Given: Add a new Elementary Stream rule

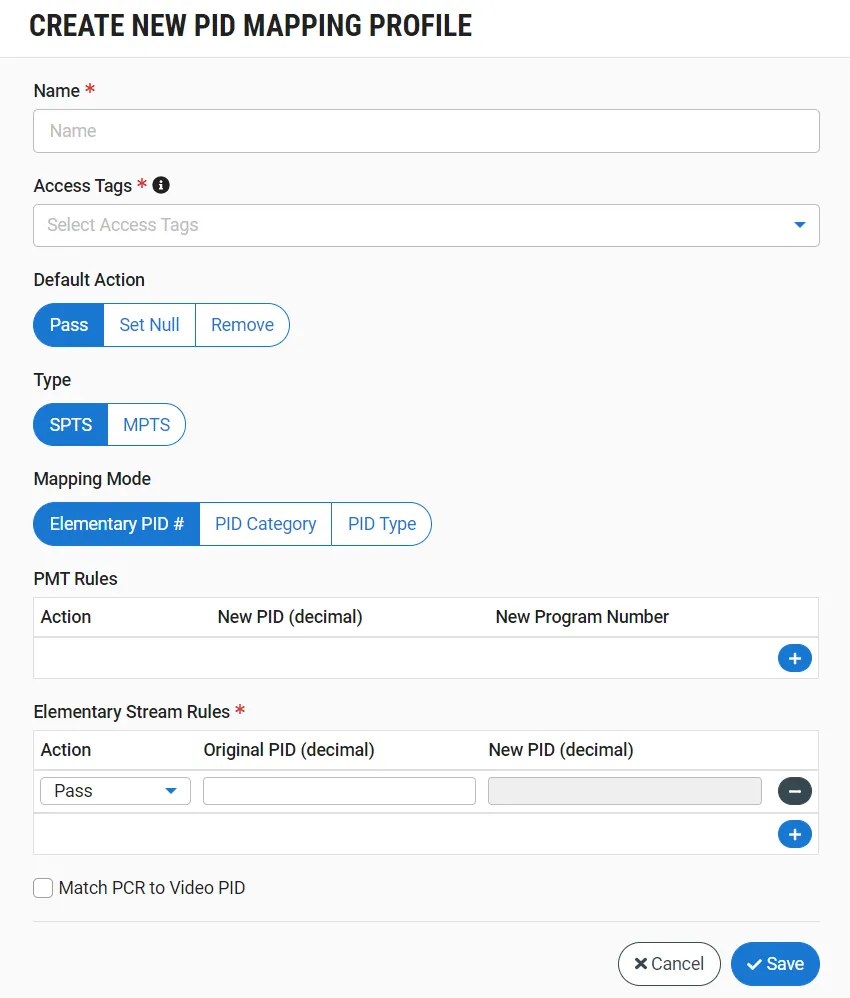Looking at the screenshot, I should pyautogui.click(x=795, y=834).
